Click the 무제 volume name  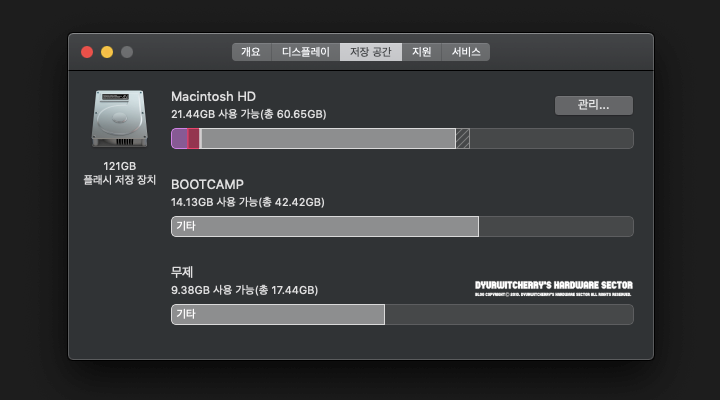pyautogui.click(x=182, y=272)
